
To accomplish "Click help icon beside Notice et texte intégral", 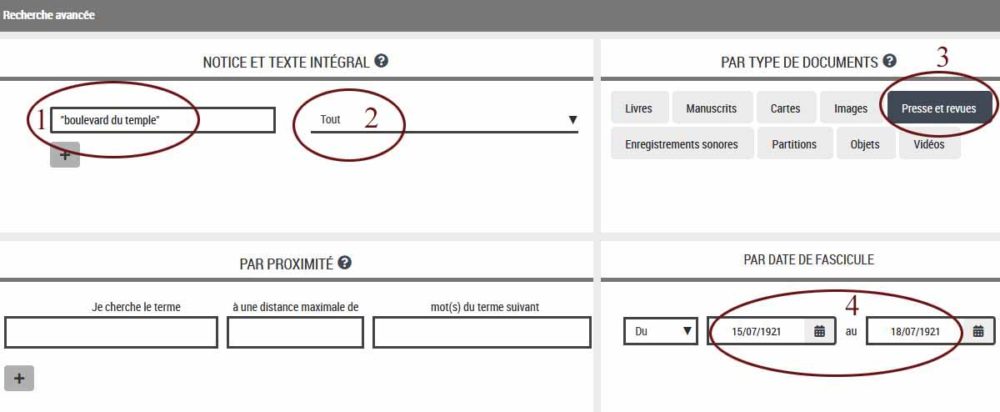I will 381,61.
